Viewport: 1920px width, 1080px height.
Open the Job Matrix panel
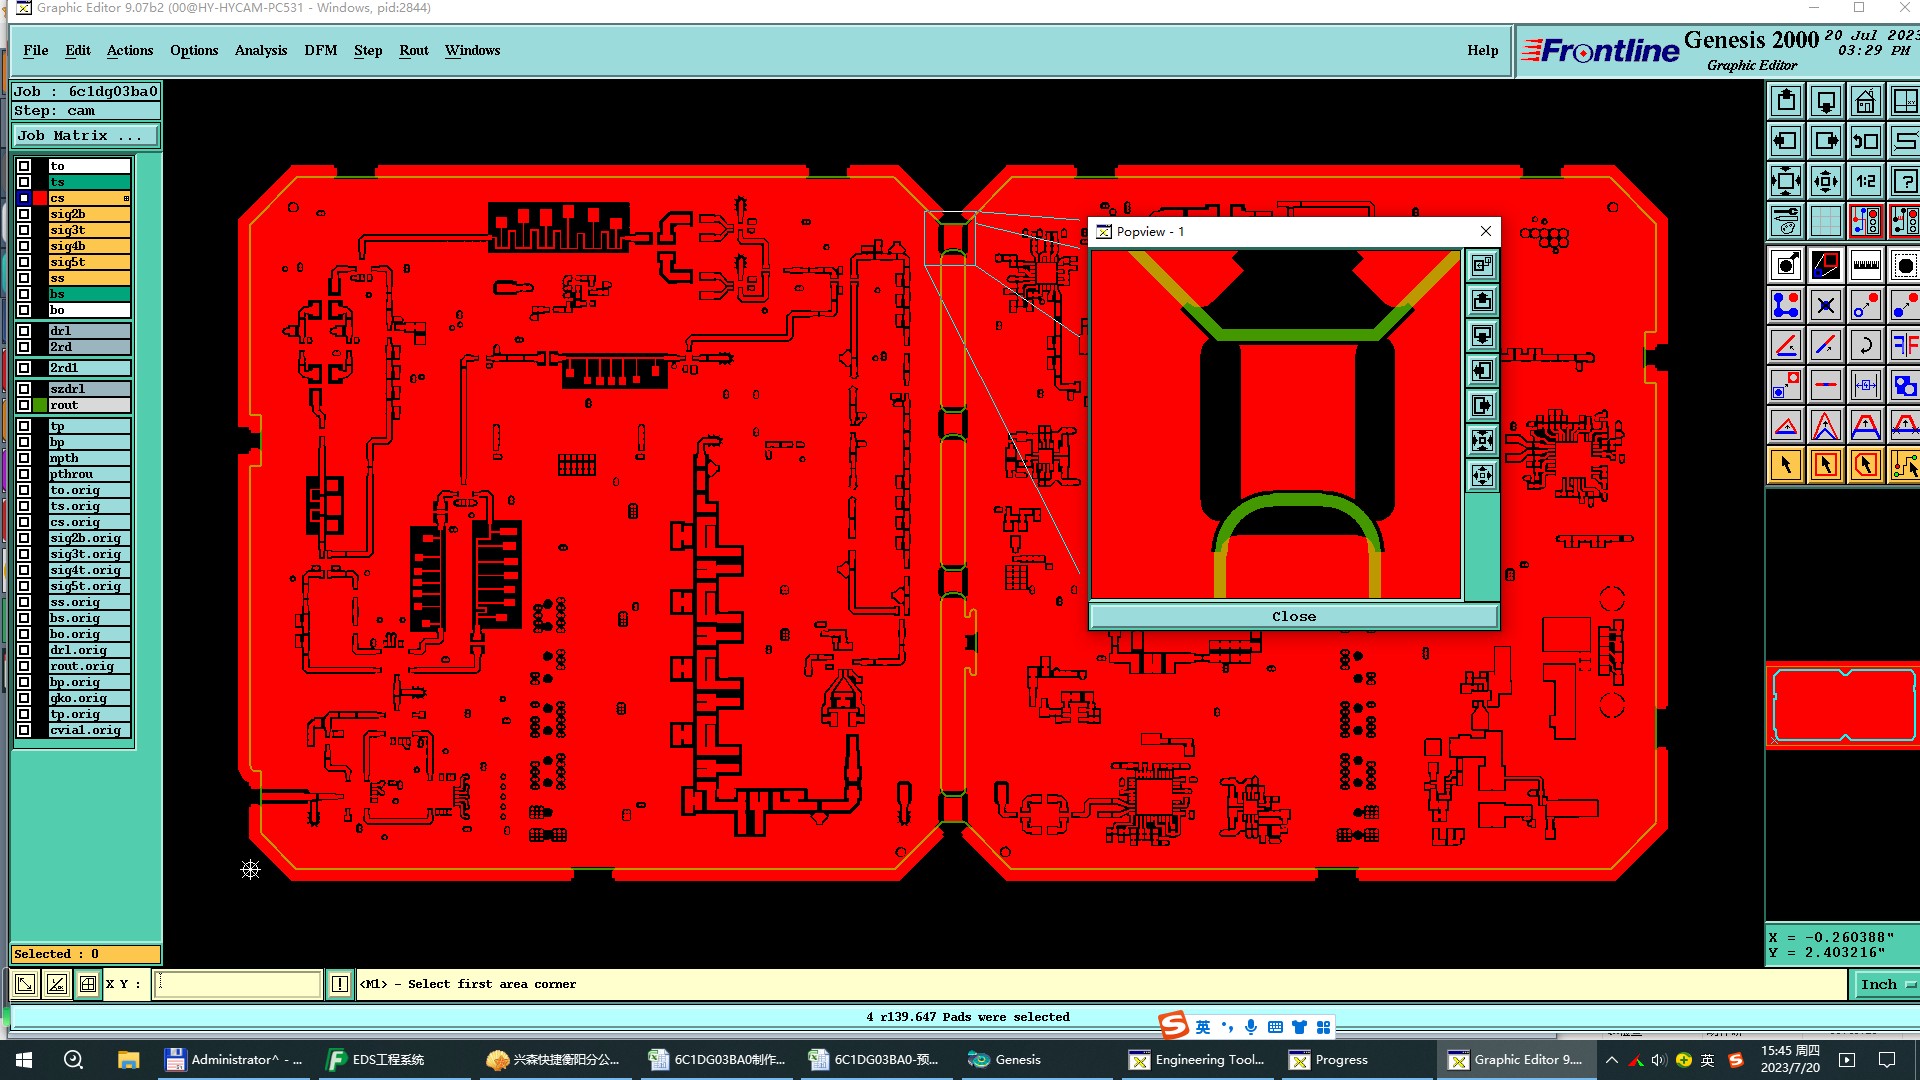point(85,136)
